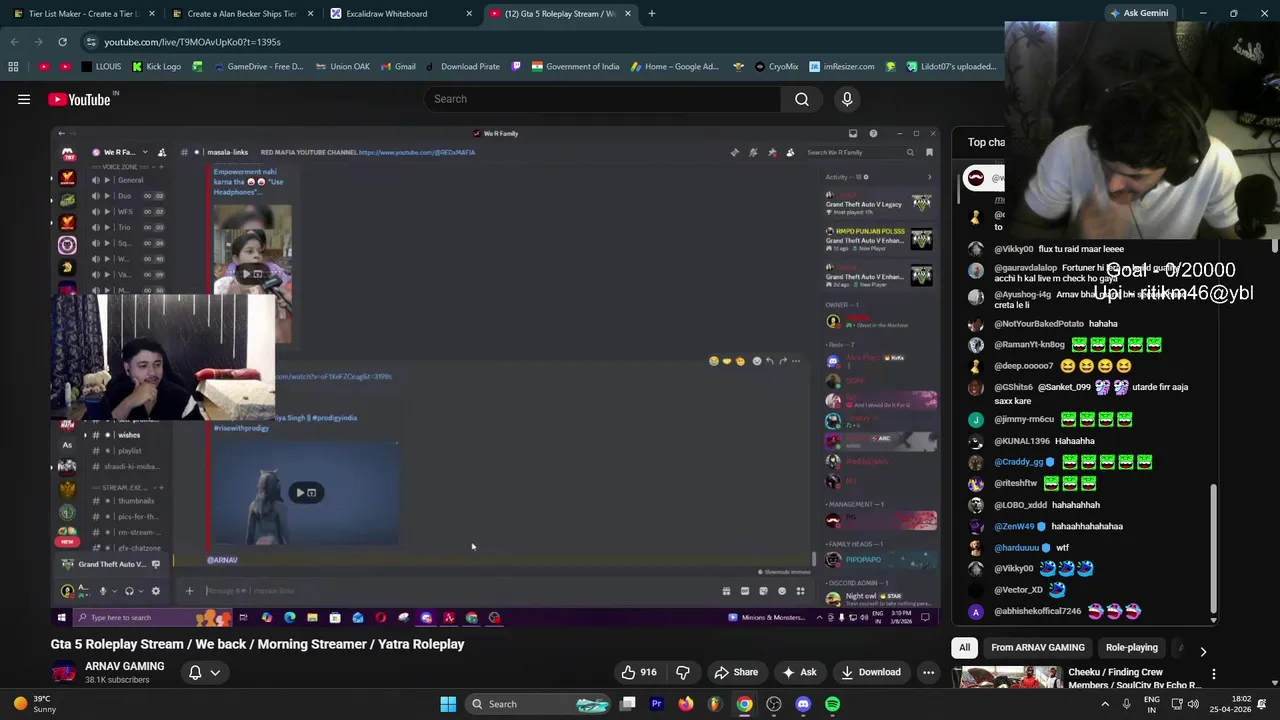
Task: Expand notification options chevron next to bell
Action: [x=215, y=673]
